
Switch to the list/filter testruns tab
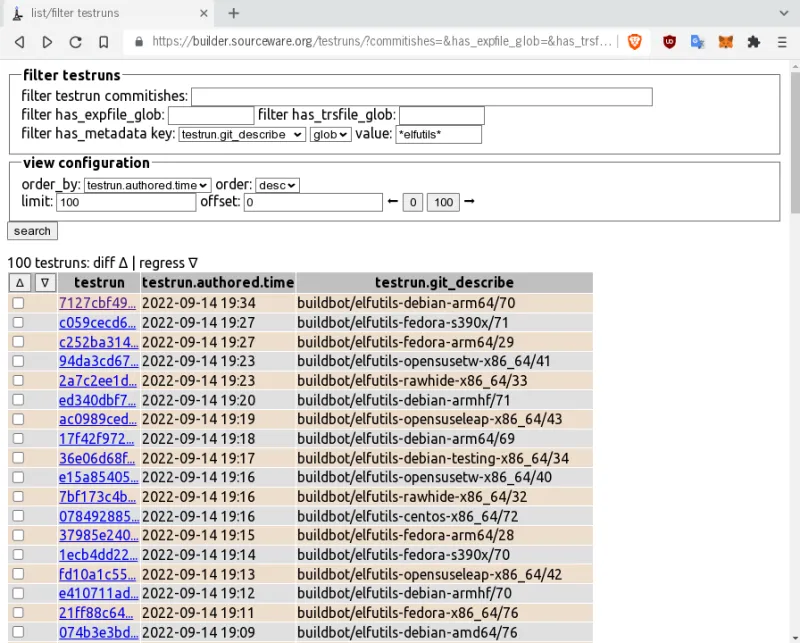click(x=100, y=14)
